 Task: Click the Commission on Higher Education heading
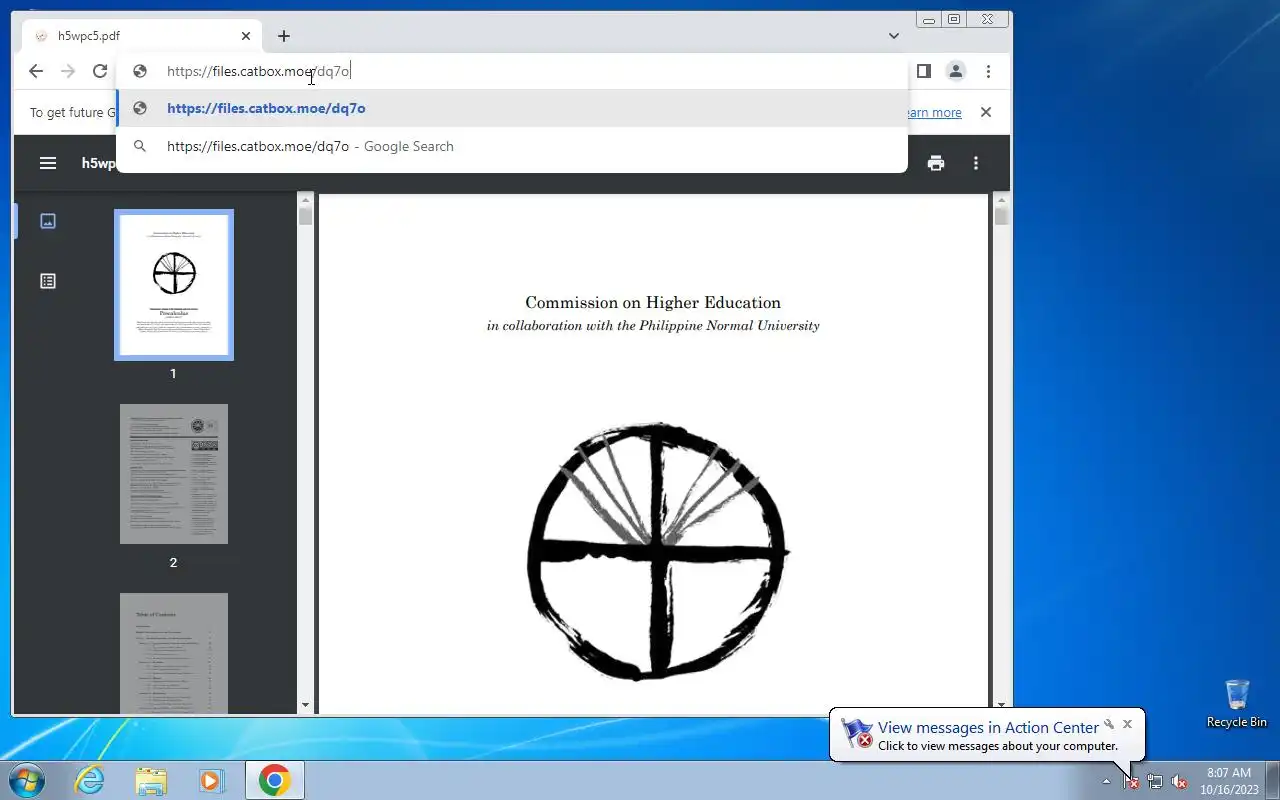[x=653, y=302]
